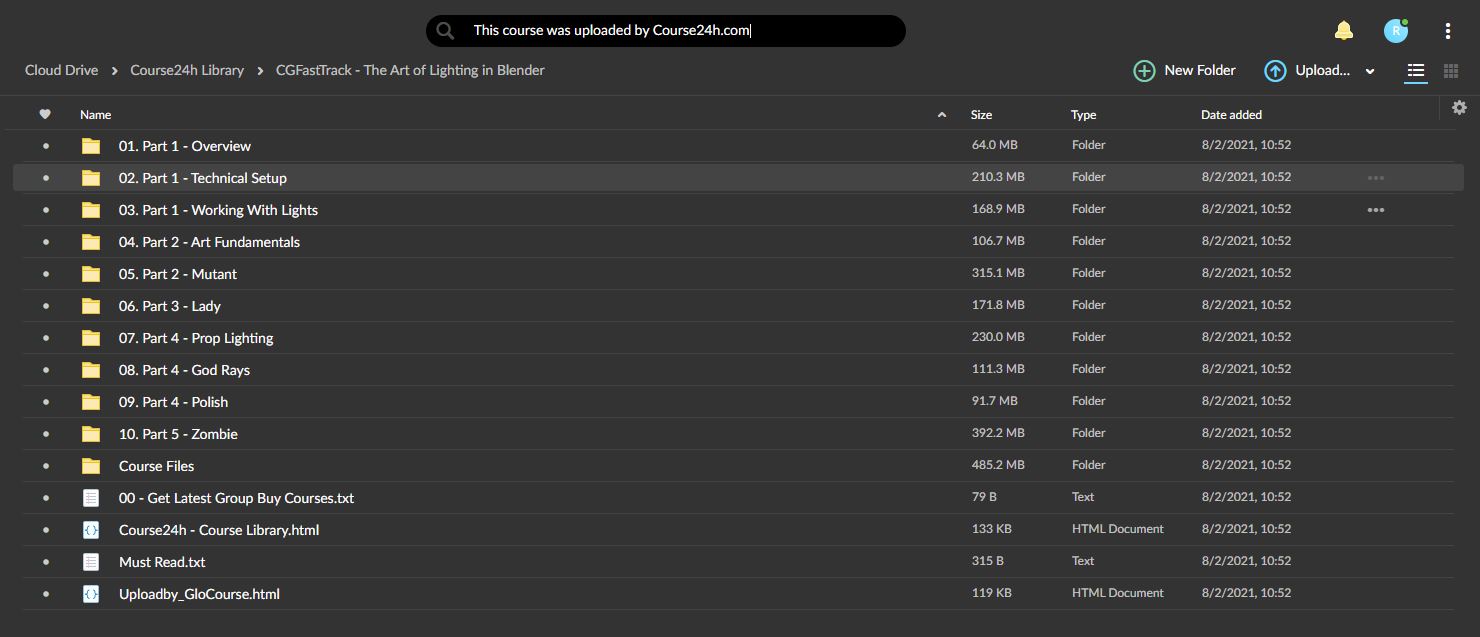Open options for 02. Technical Setup row
The image size is (1480, 637).
click(1376, 178)
